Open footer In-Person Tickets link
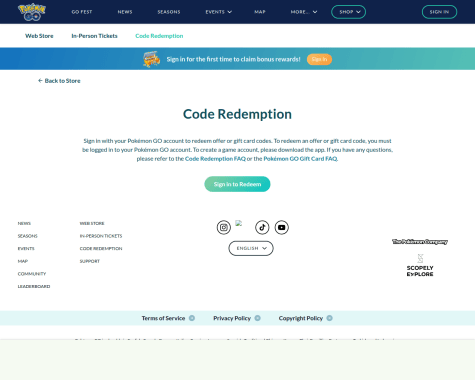The width and height of the screenshot is (475, 380). click(101, 236)
